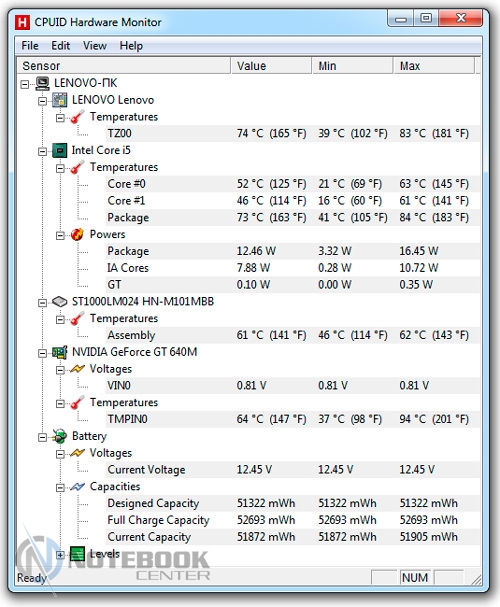Click the LENOVO Lenovo motherboard icon
Image resolution: width=500 pixels, height=607 pixels.
click(x=60, y=100)
